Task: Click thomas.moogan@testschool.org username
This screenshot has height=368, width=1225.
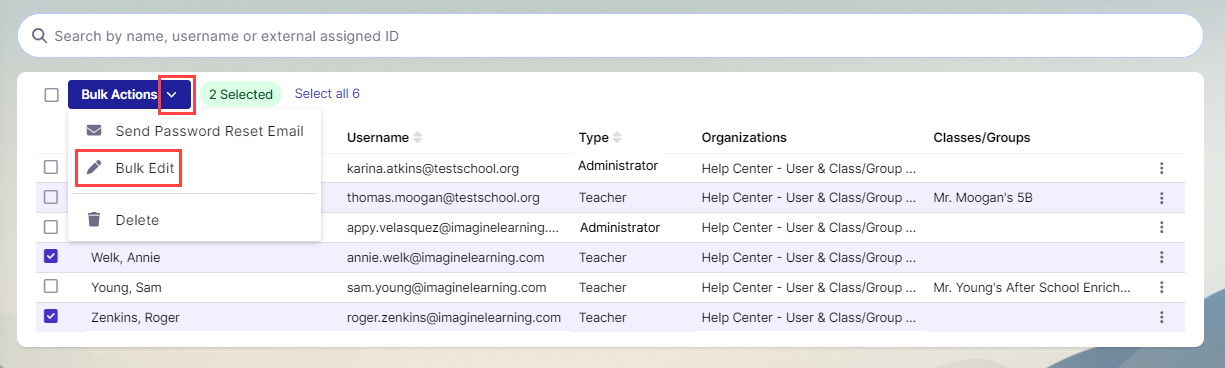Action: [x=443, y=198]
